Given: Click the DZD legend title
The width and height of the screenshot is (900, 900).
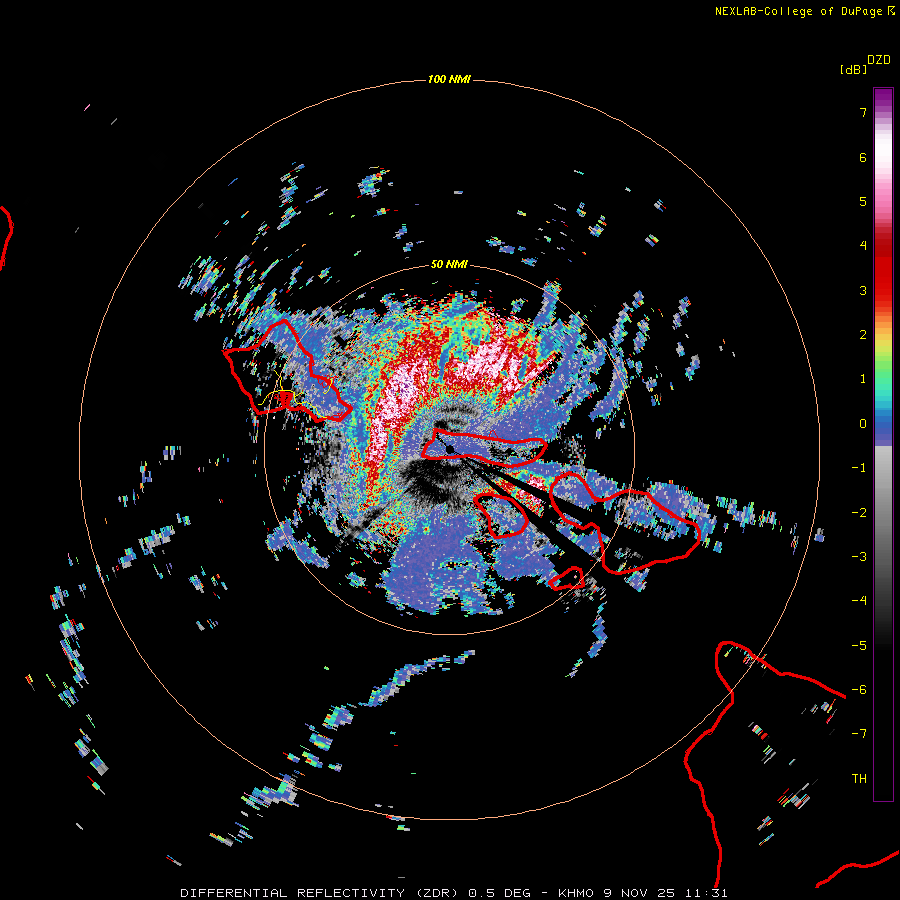Looking at the screenshot, I should 879,60.
